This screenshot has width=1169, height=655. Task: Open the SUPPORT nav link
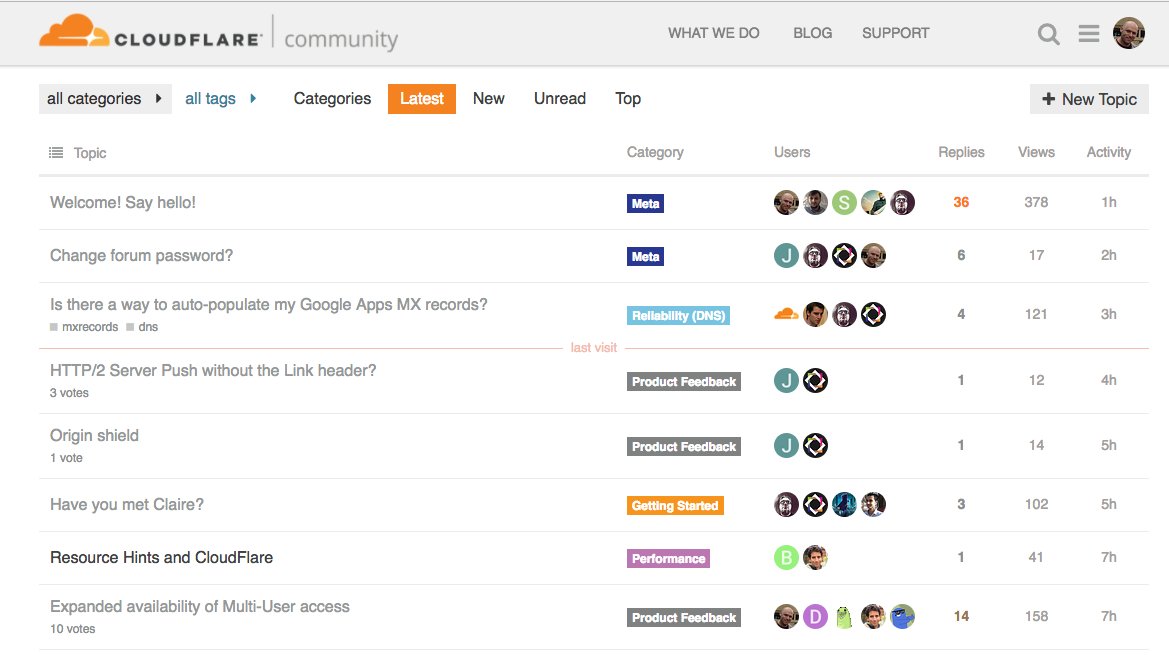[895, 33]
